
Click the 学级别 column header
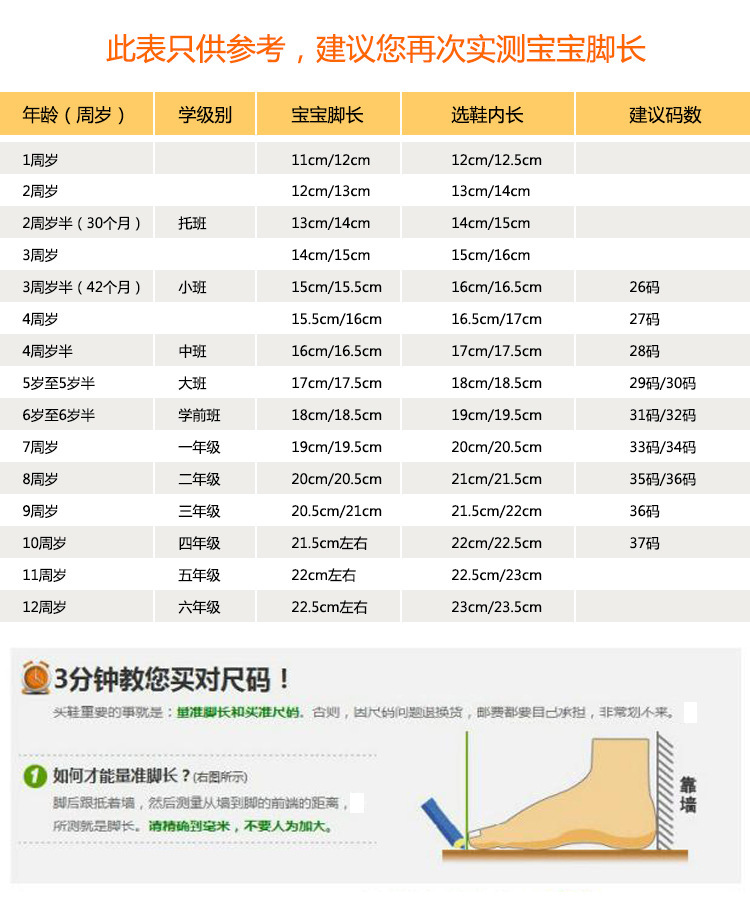click(x=205, y=114)
